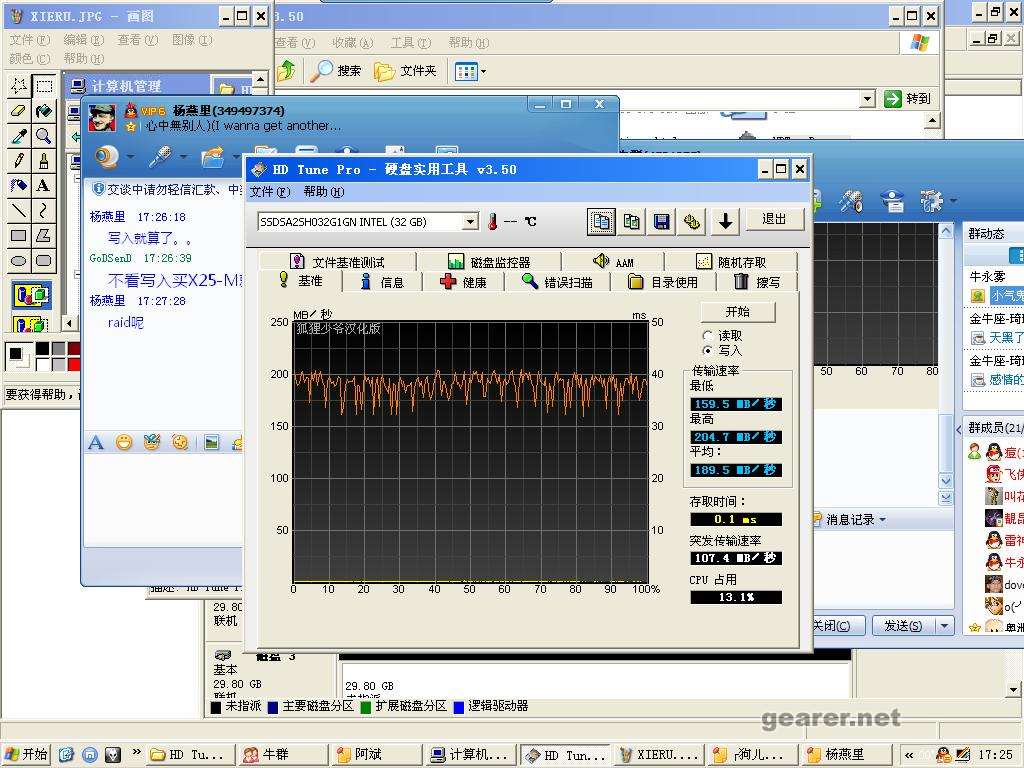Click the 文件夹 folders button in Explorer
Viewport: 1024px width, 768px height.
coord(405,71)
